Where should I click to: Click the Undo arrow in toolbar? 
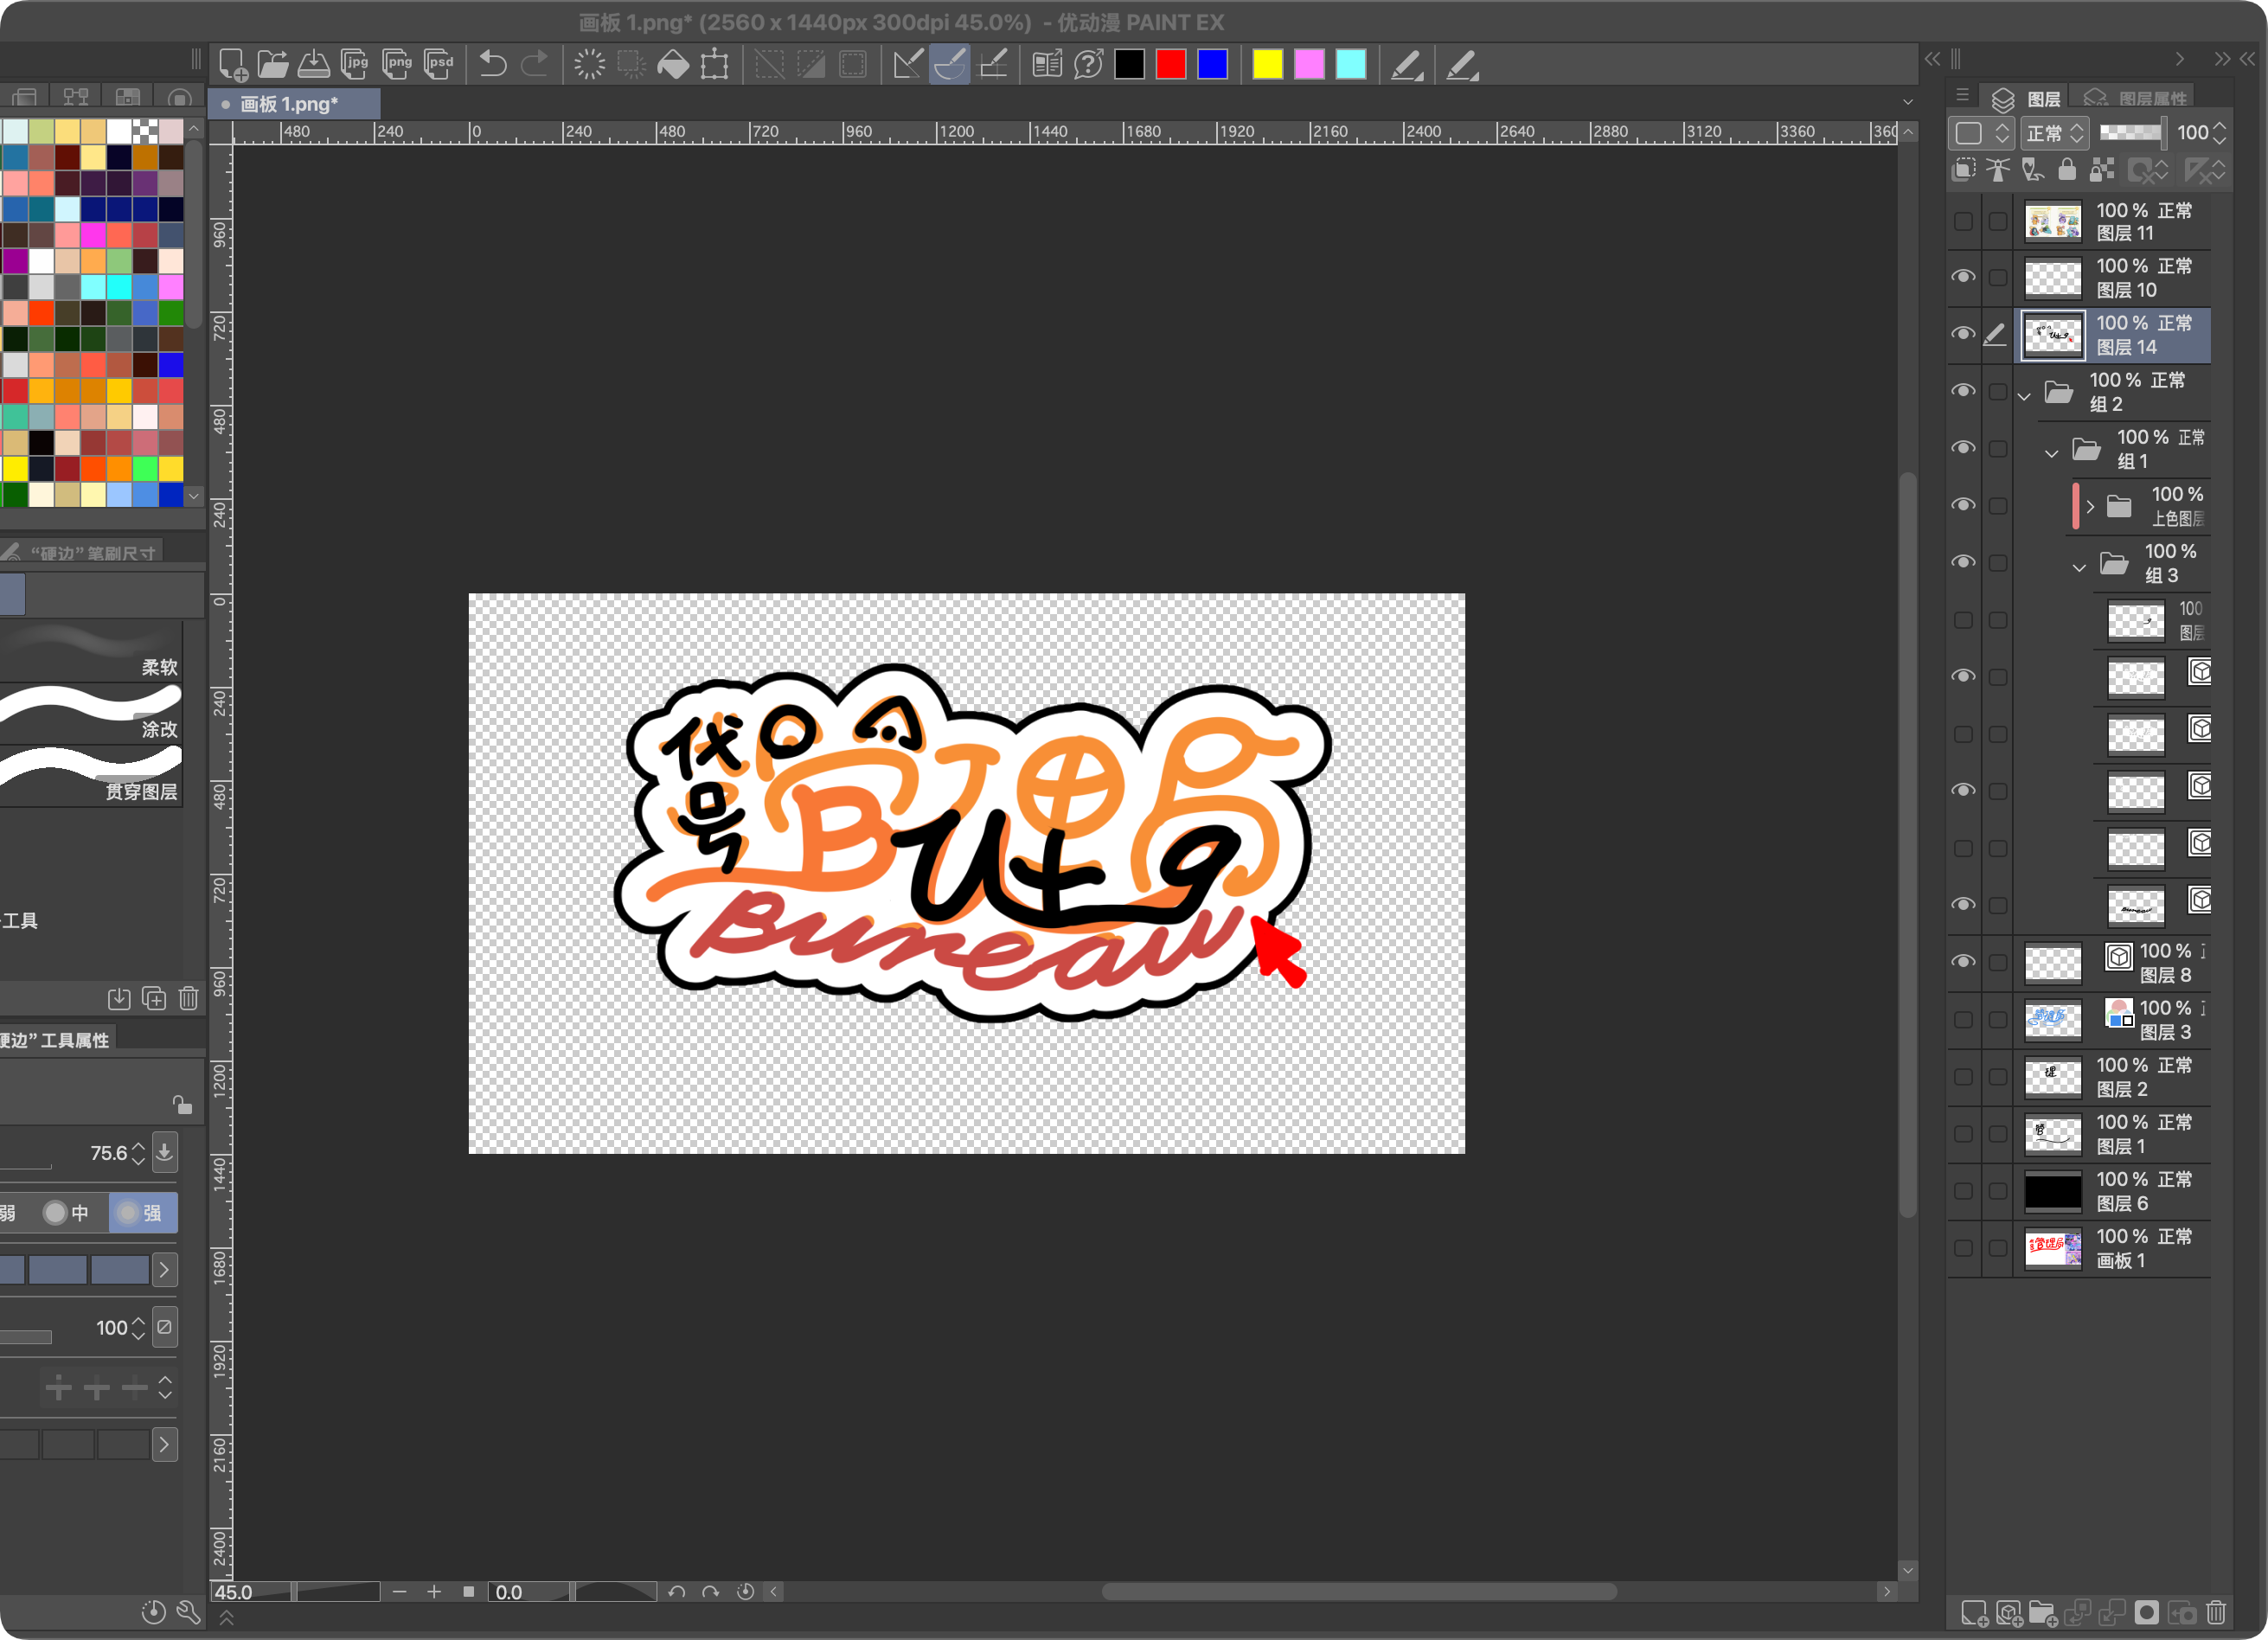coord(492,65)
